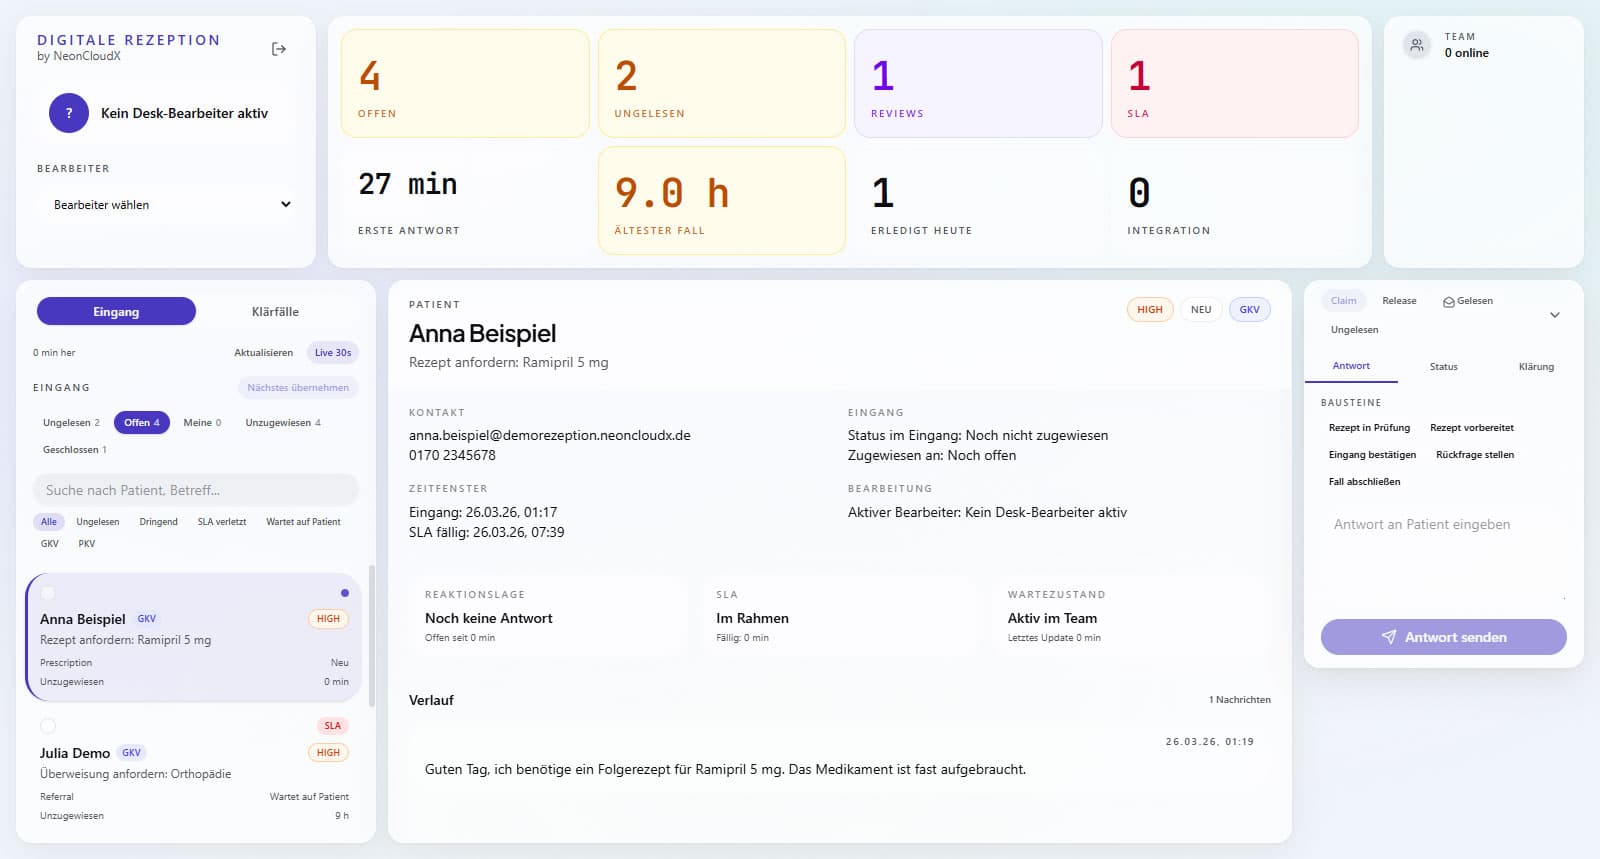
Task: Apply the PKV filter chip
Action: click(87, 544)
